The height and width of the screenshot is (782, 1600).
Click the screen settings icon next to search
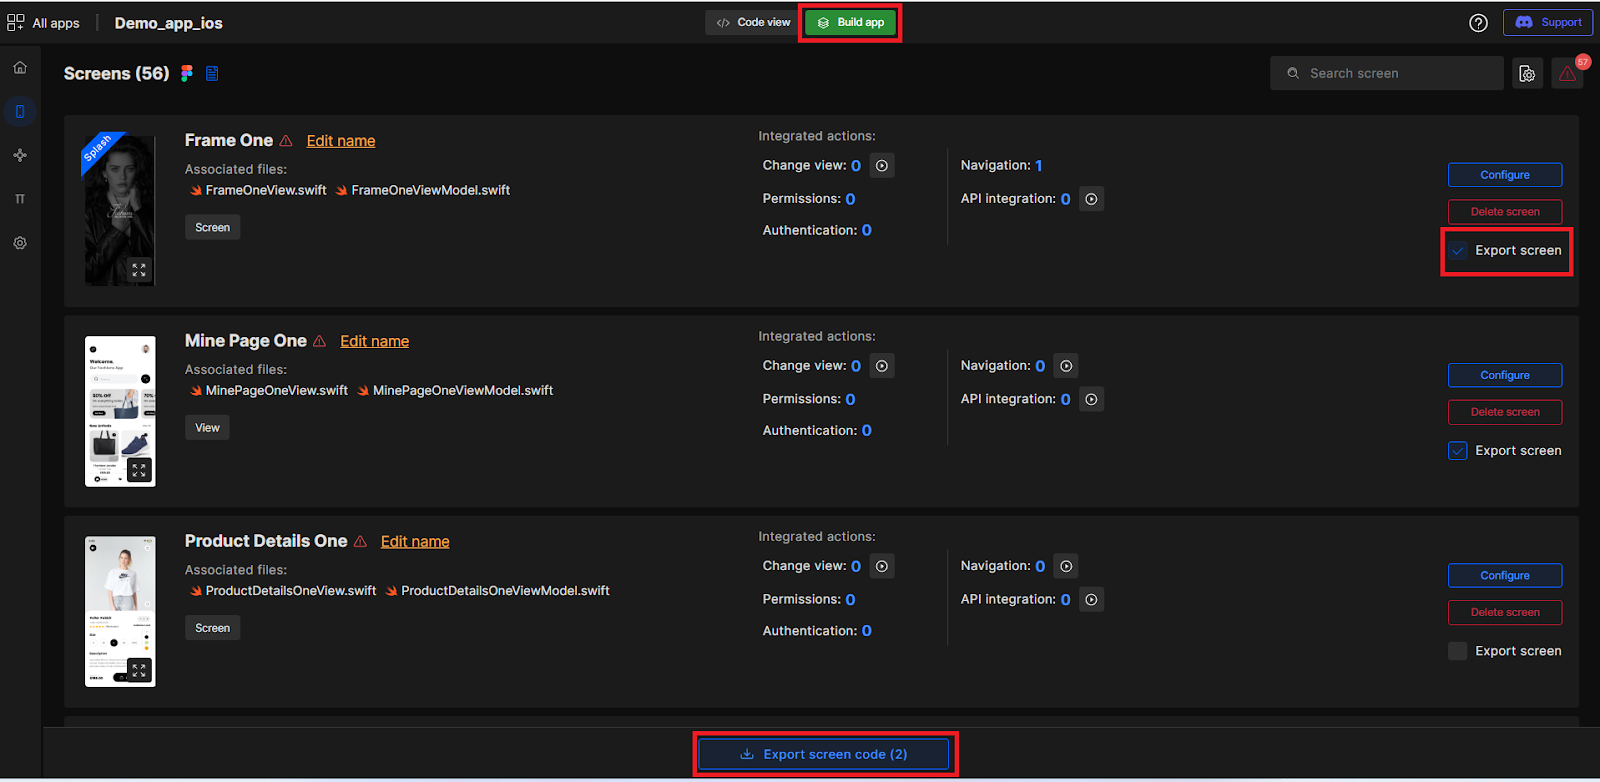click(x=1527, y=74)
